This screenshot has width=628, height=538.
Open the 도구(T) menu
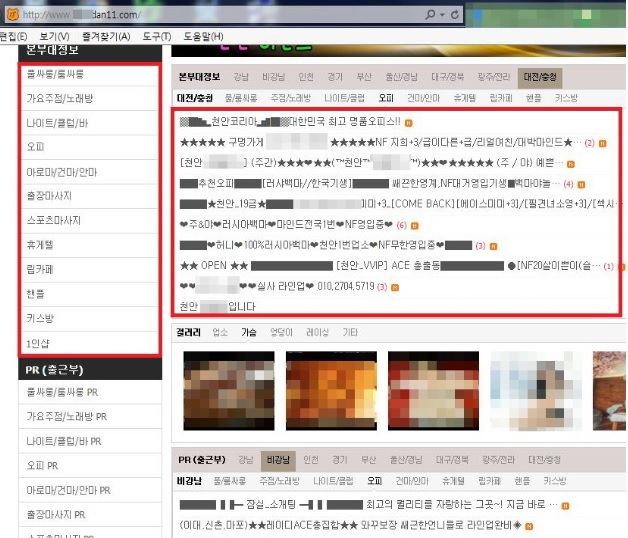click(158, 37)
